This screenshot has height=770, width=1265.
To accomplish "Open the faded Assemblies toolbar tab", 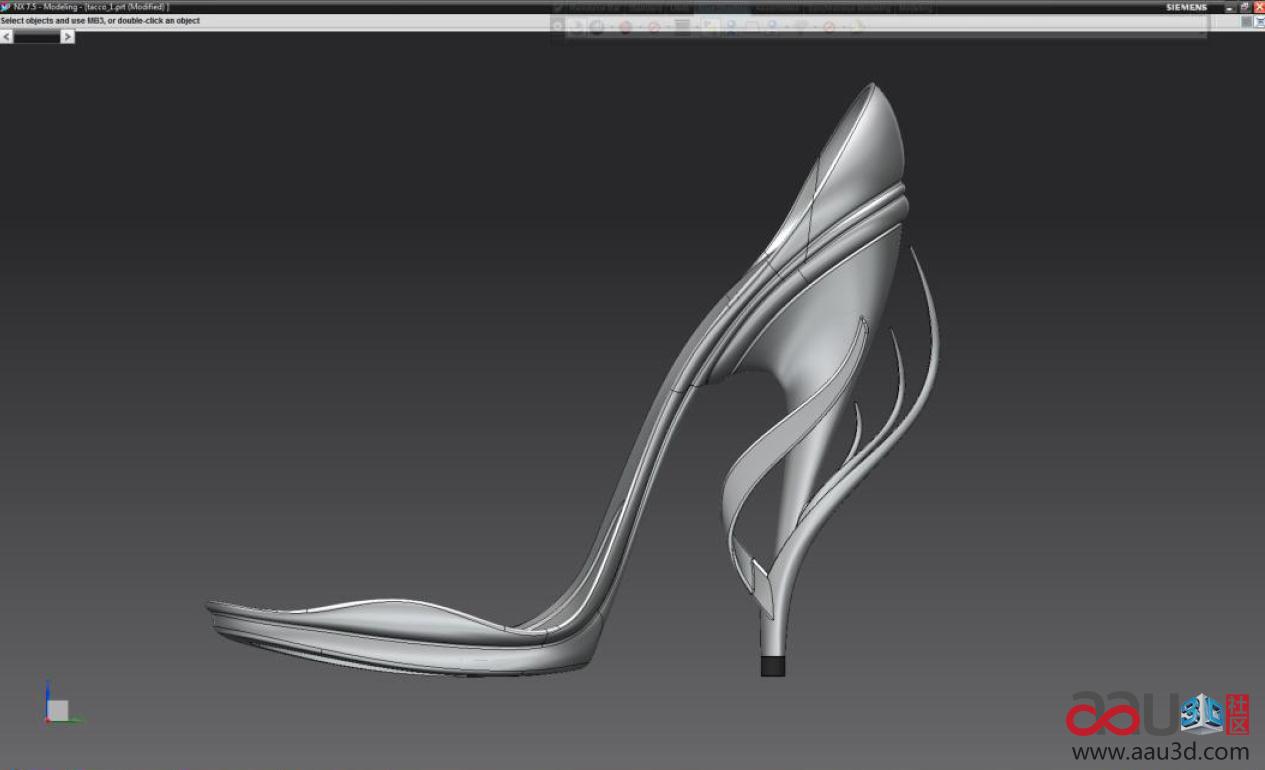I will pos(777,8).
